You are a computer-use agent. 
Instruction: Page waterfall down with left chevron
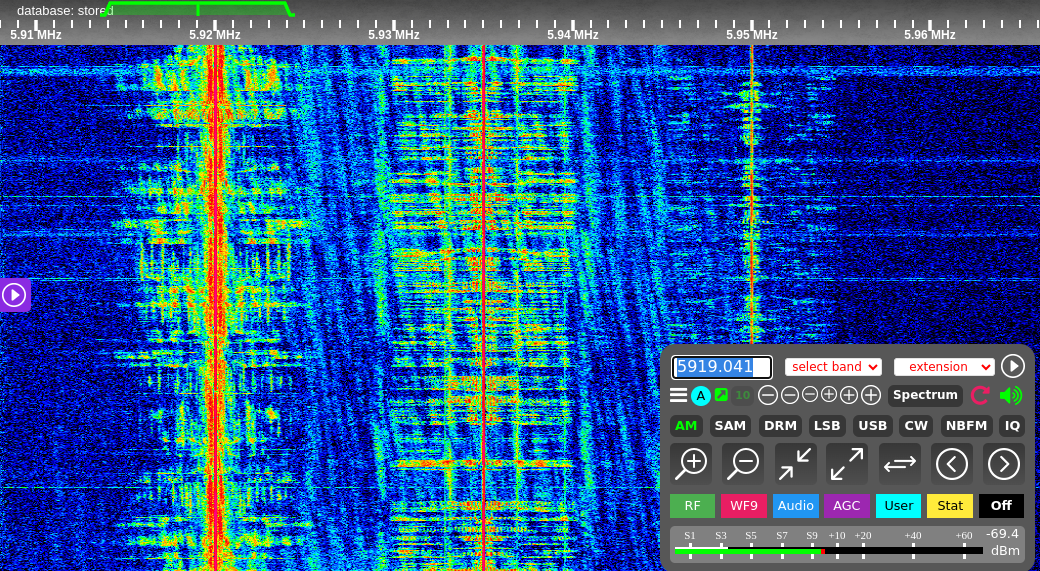(x=952, y=463)
